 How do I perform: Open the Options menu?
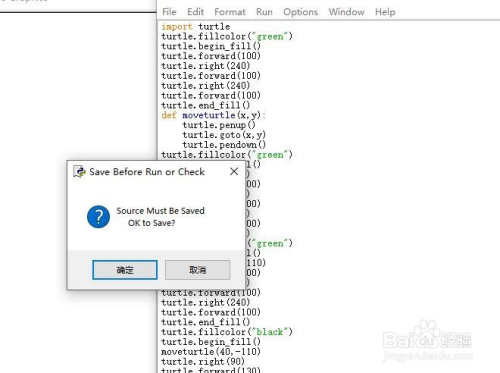(x=300, y=12)
